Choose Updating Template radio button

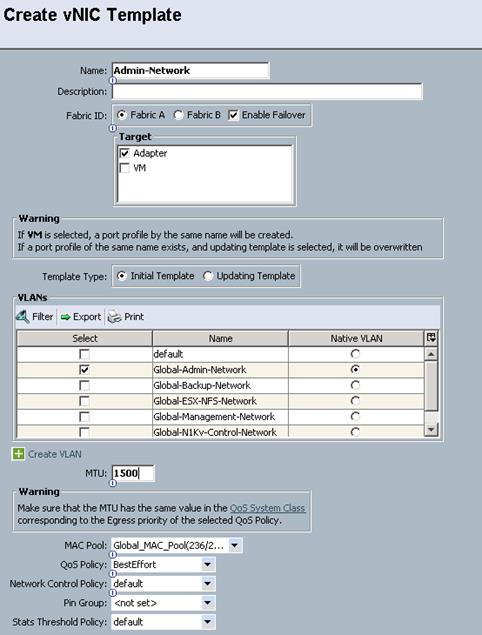pyautogui.click(x=207, y=276)
